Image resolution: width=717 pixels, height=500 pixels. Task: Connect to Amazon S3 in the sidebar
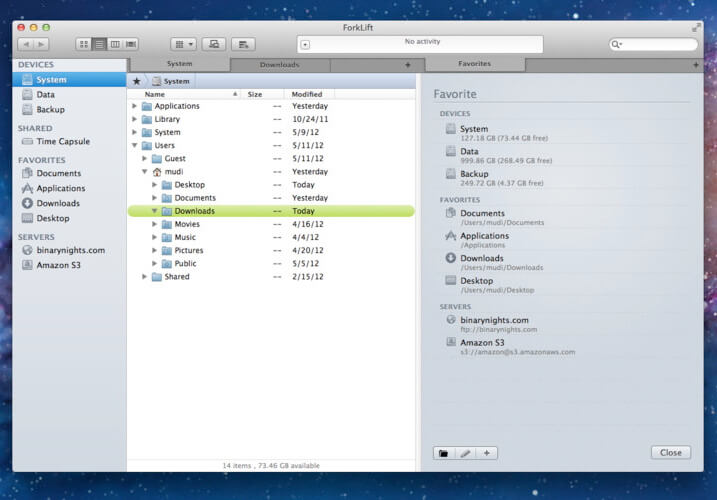70,265
